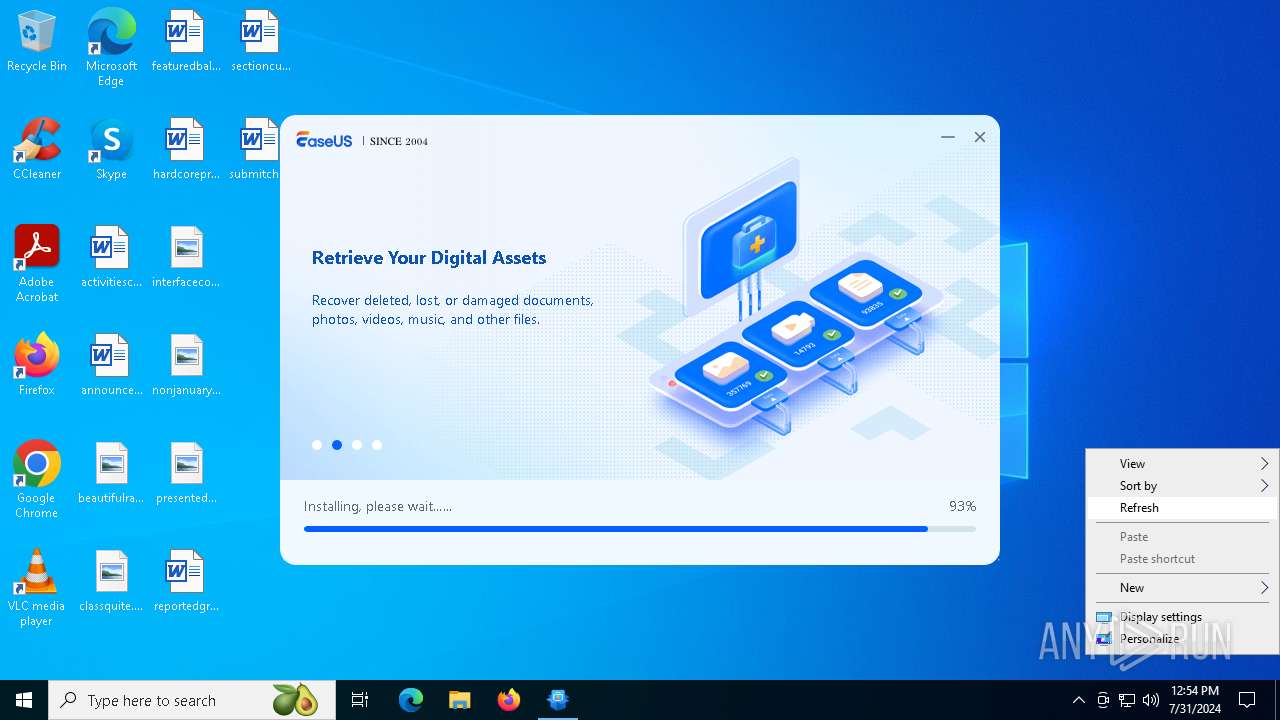Viewport: 1280px width, 720px height.
Task: Choose Refresh in the context menu
Action: [x=1182, y=508]
